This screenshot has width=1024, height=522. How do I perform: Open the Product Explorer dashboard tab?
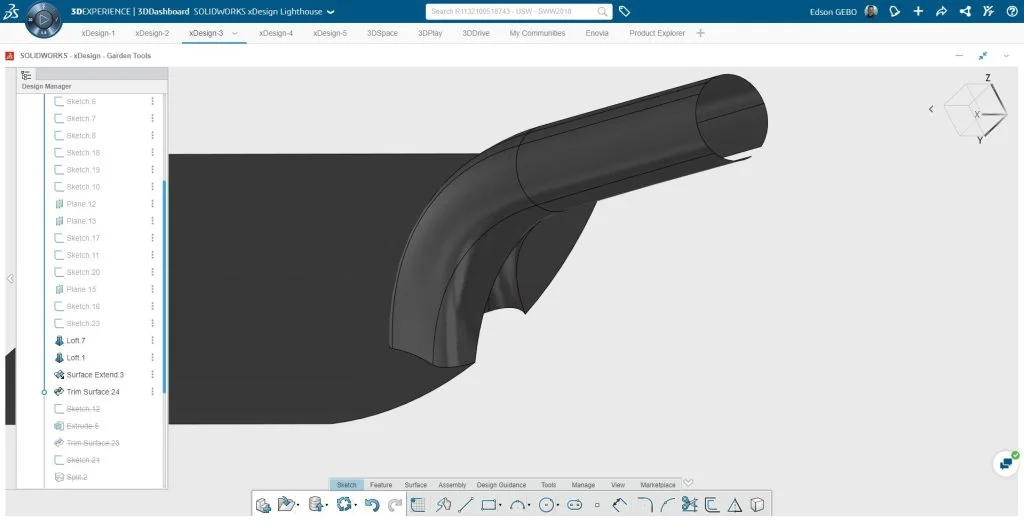coord(657,33)
